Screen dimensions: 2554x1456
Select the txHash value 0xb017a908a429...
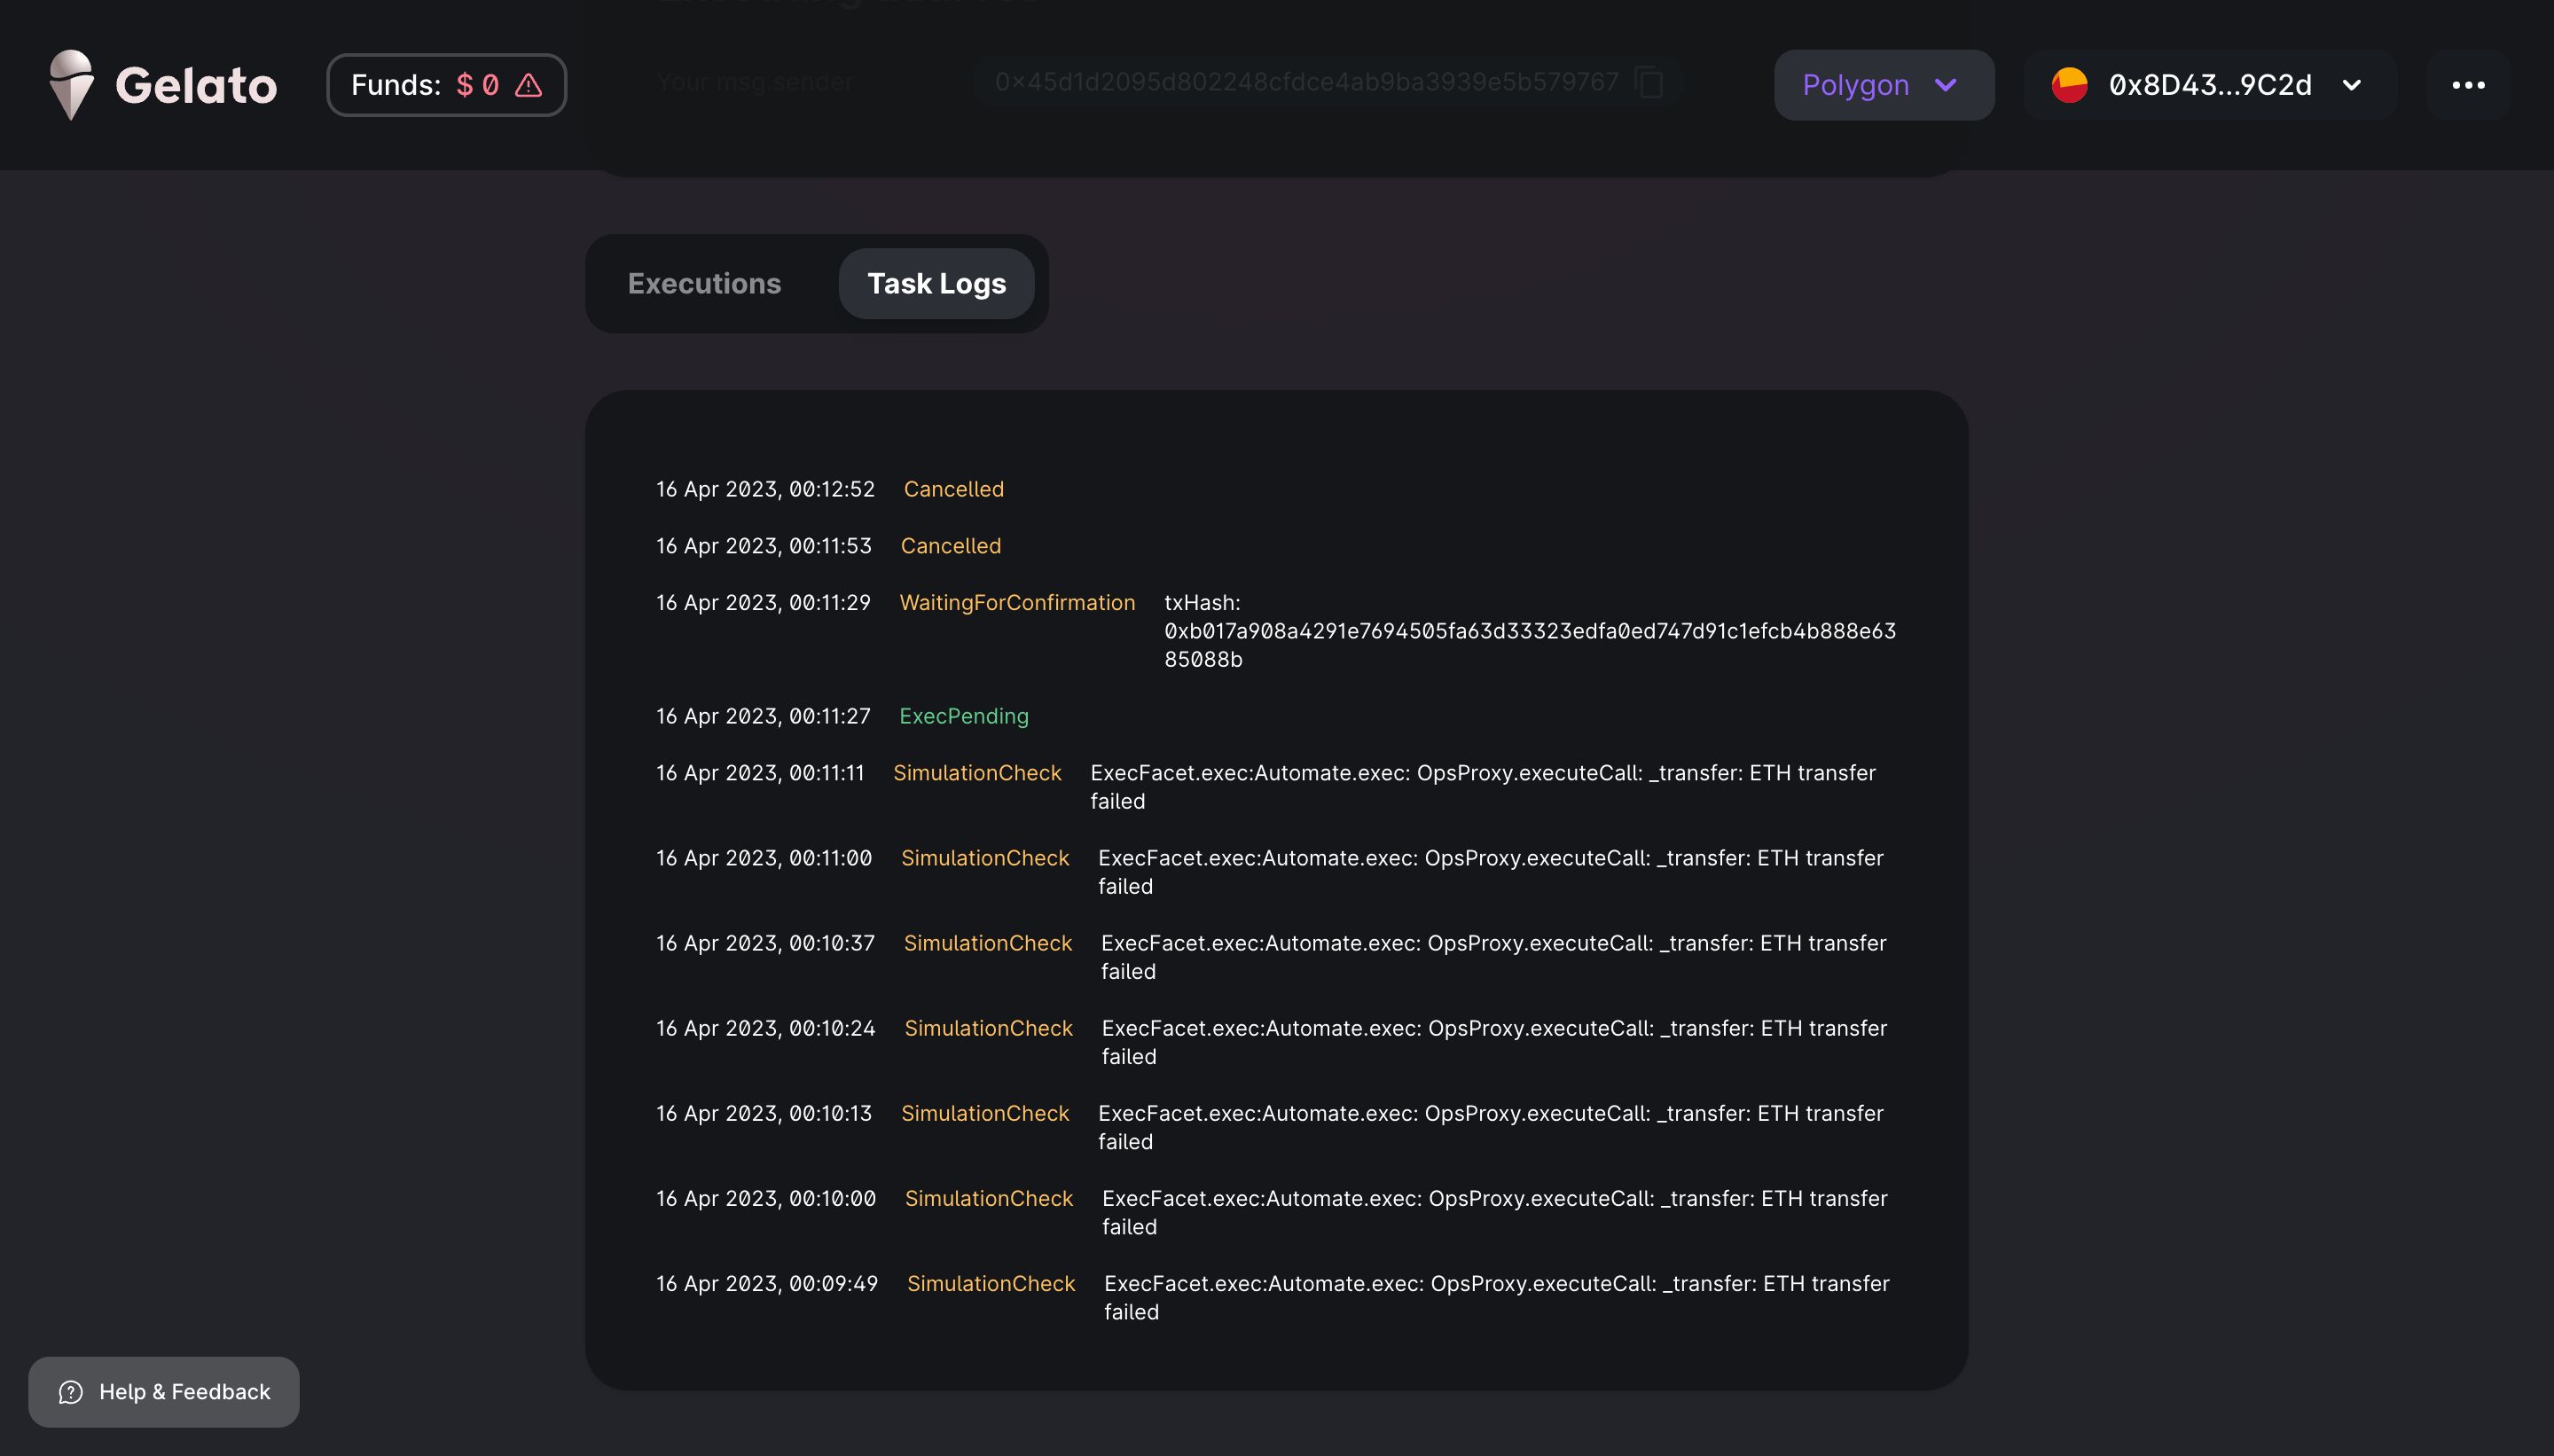[x=1530, y=645]
